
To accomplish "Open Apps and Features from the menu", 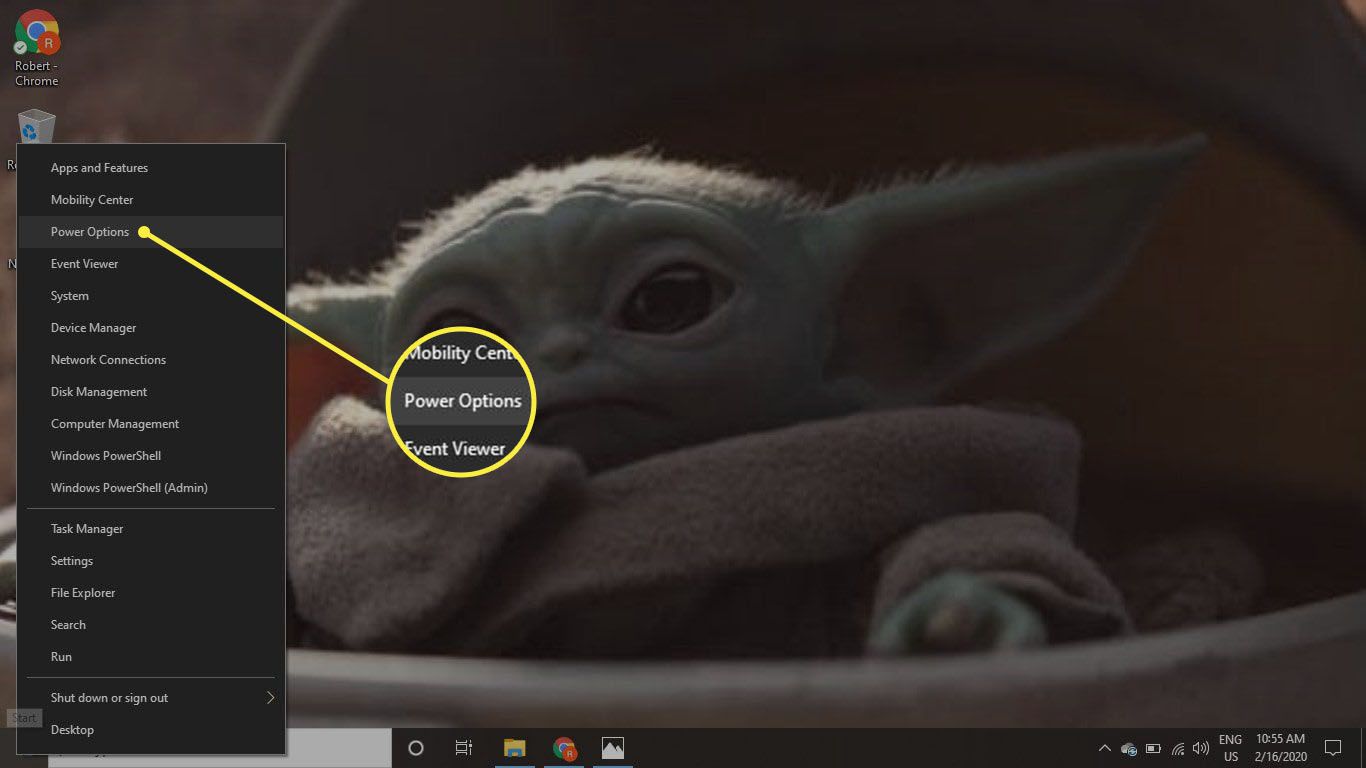I will coord(151,168).
